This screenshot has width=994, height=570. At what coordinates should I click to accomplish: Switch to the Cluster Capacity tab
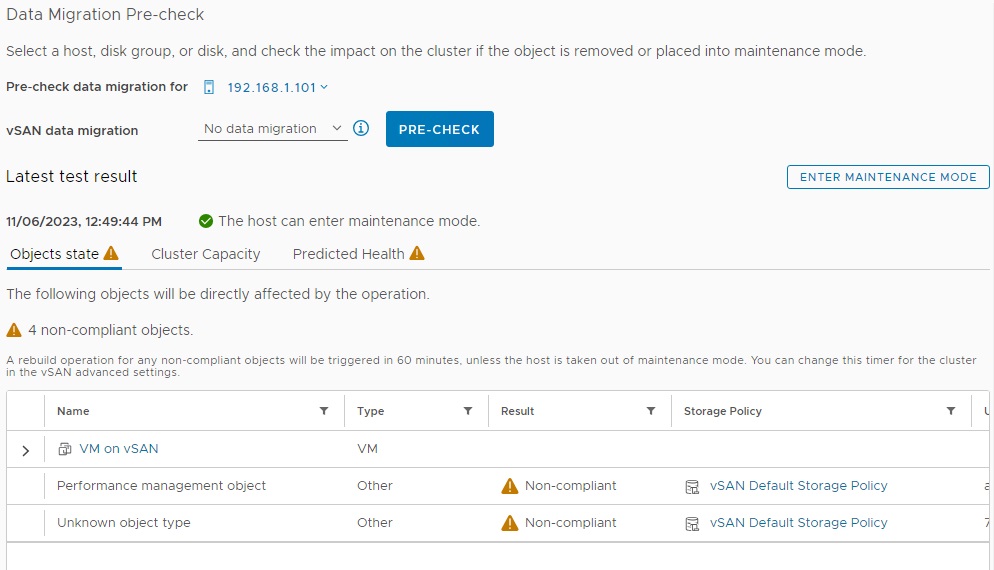205,254
